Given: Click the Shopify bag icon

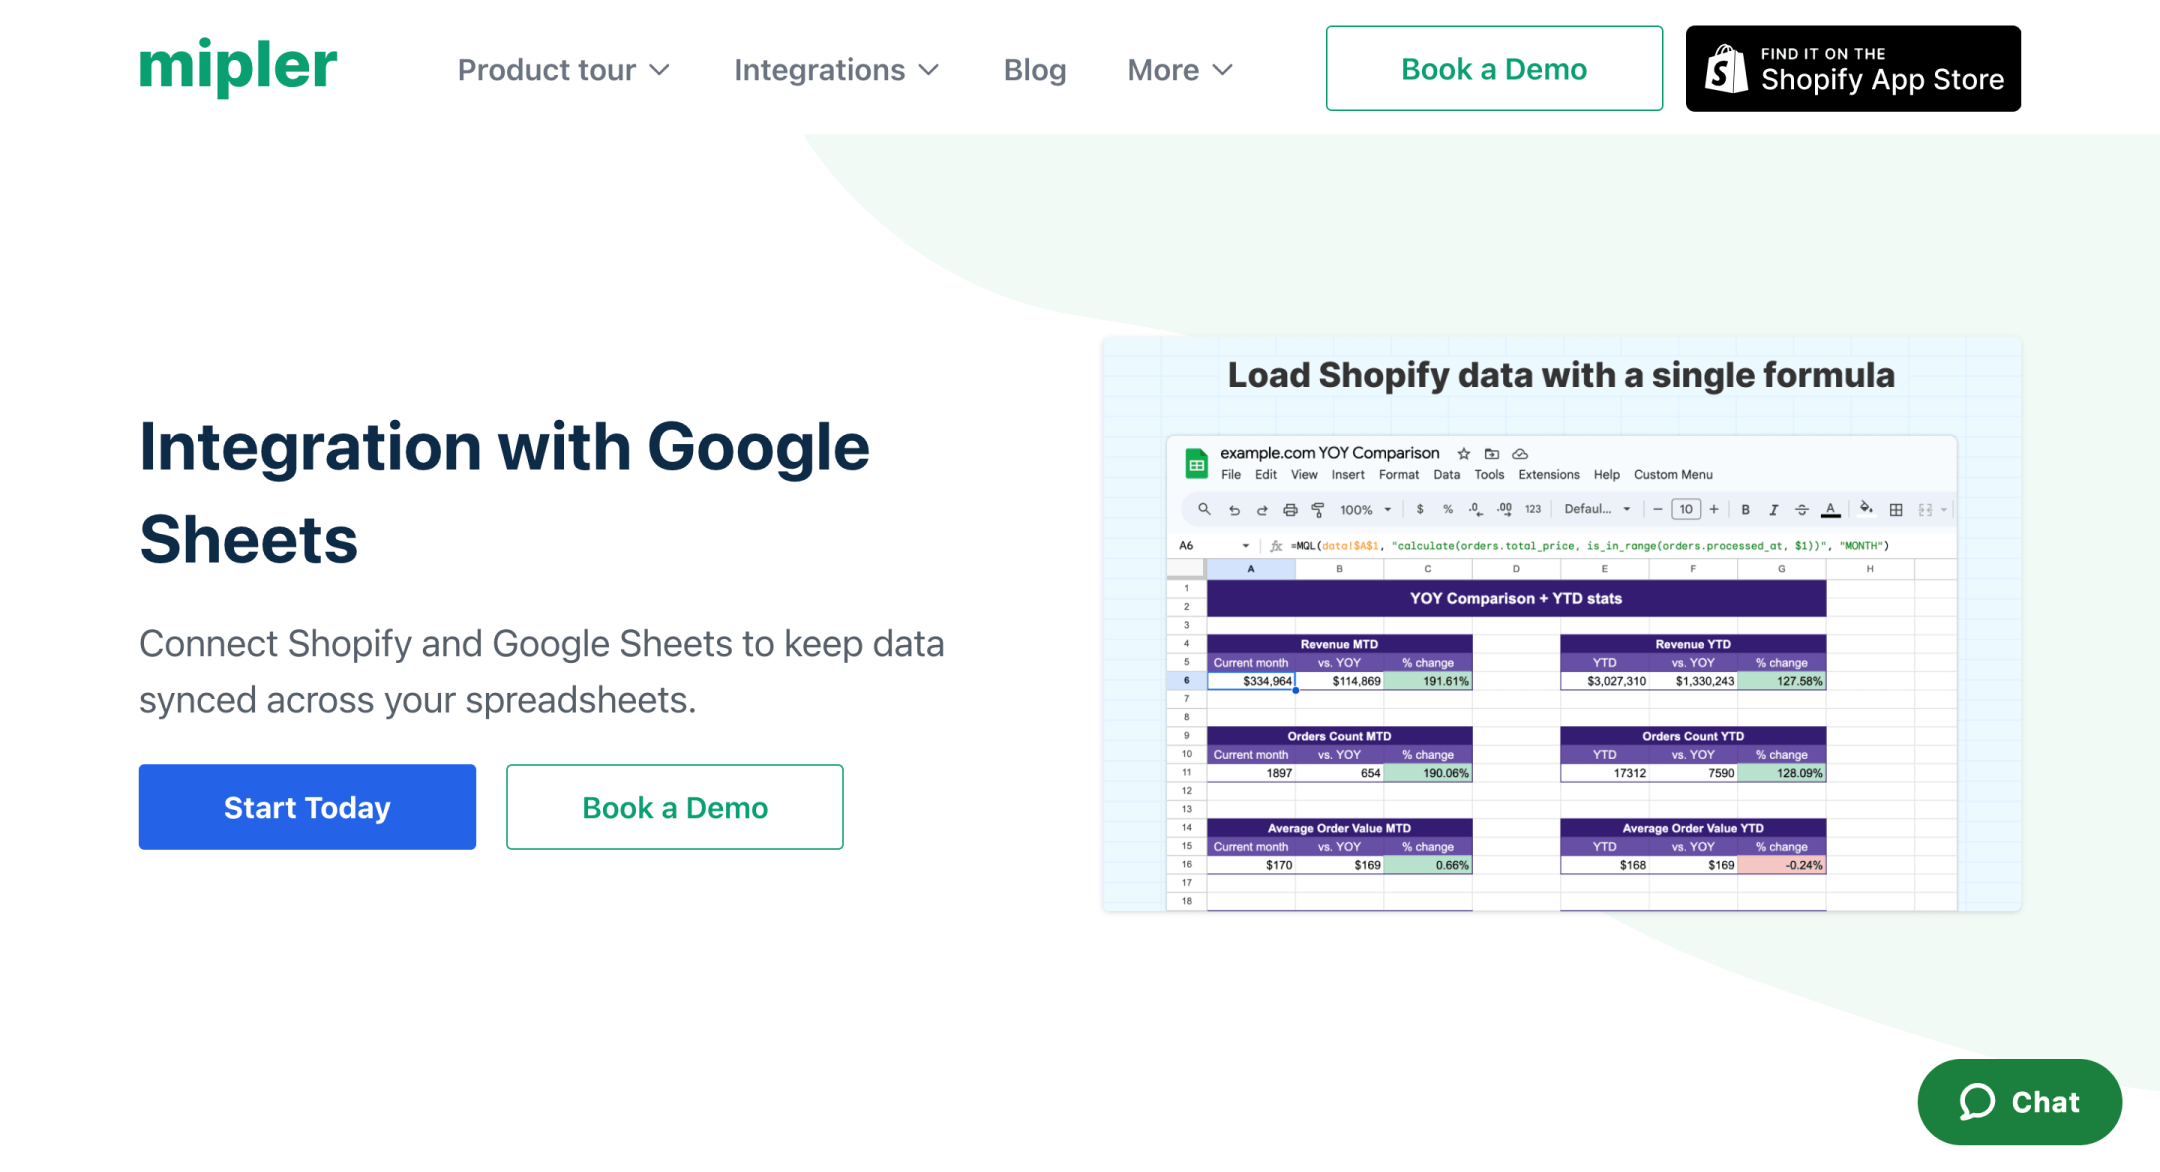Looking at the screenshot, I should point(1726,69).
